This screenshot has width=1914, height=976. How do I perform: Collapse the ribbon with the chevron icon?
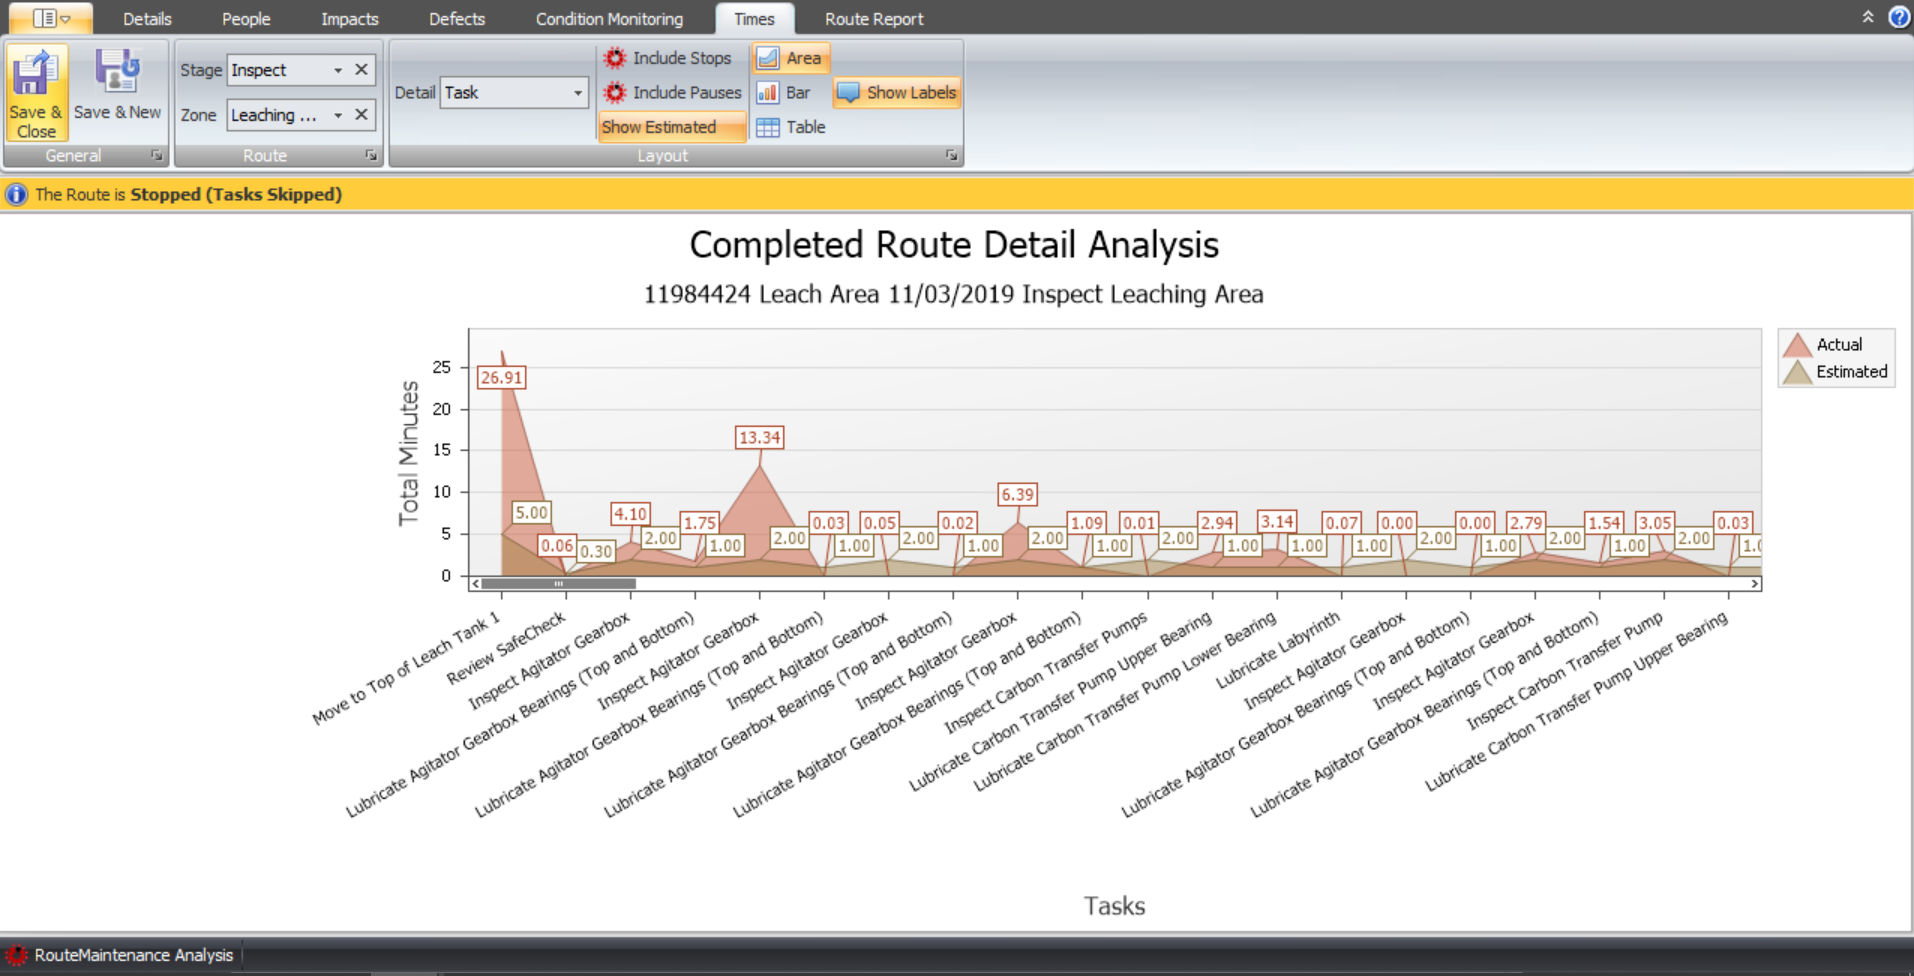pyautogui.click(x=1867, y=17)
